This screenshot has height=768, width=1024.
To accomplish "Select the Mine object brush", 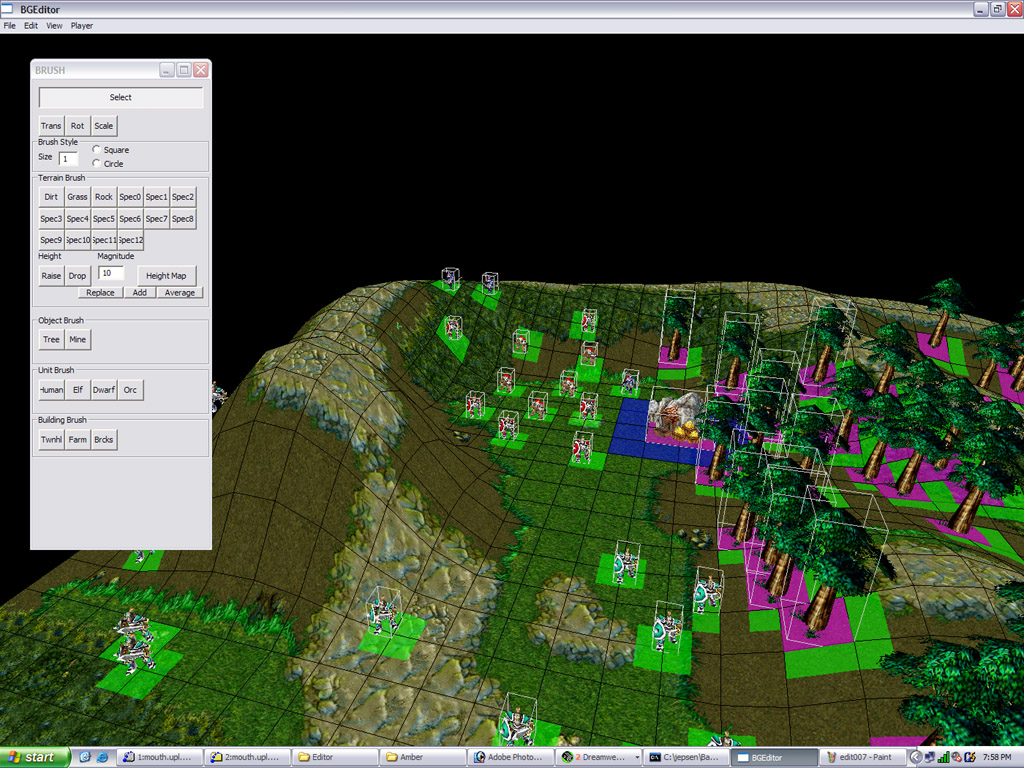I will 77,340.
